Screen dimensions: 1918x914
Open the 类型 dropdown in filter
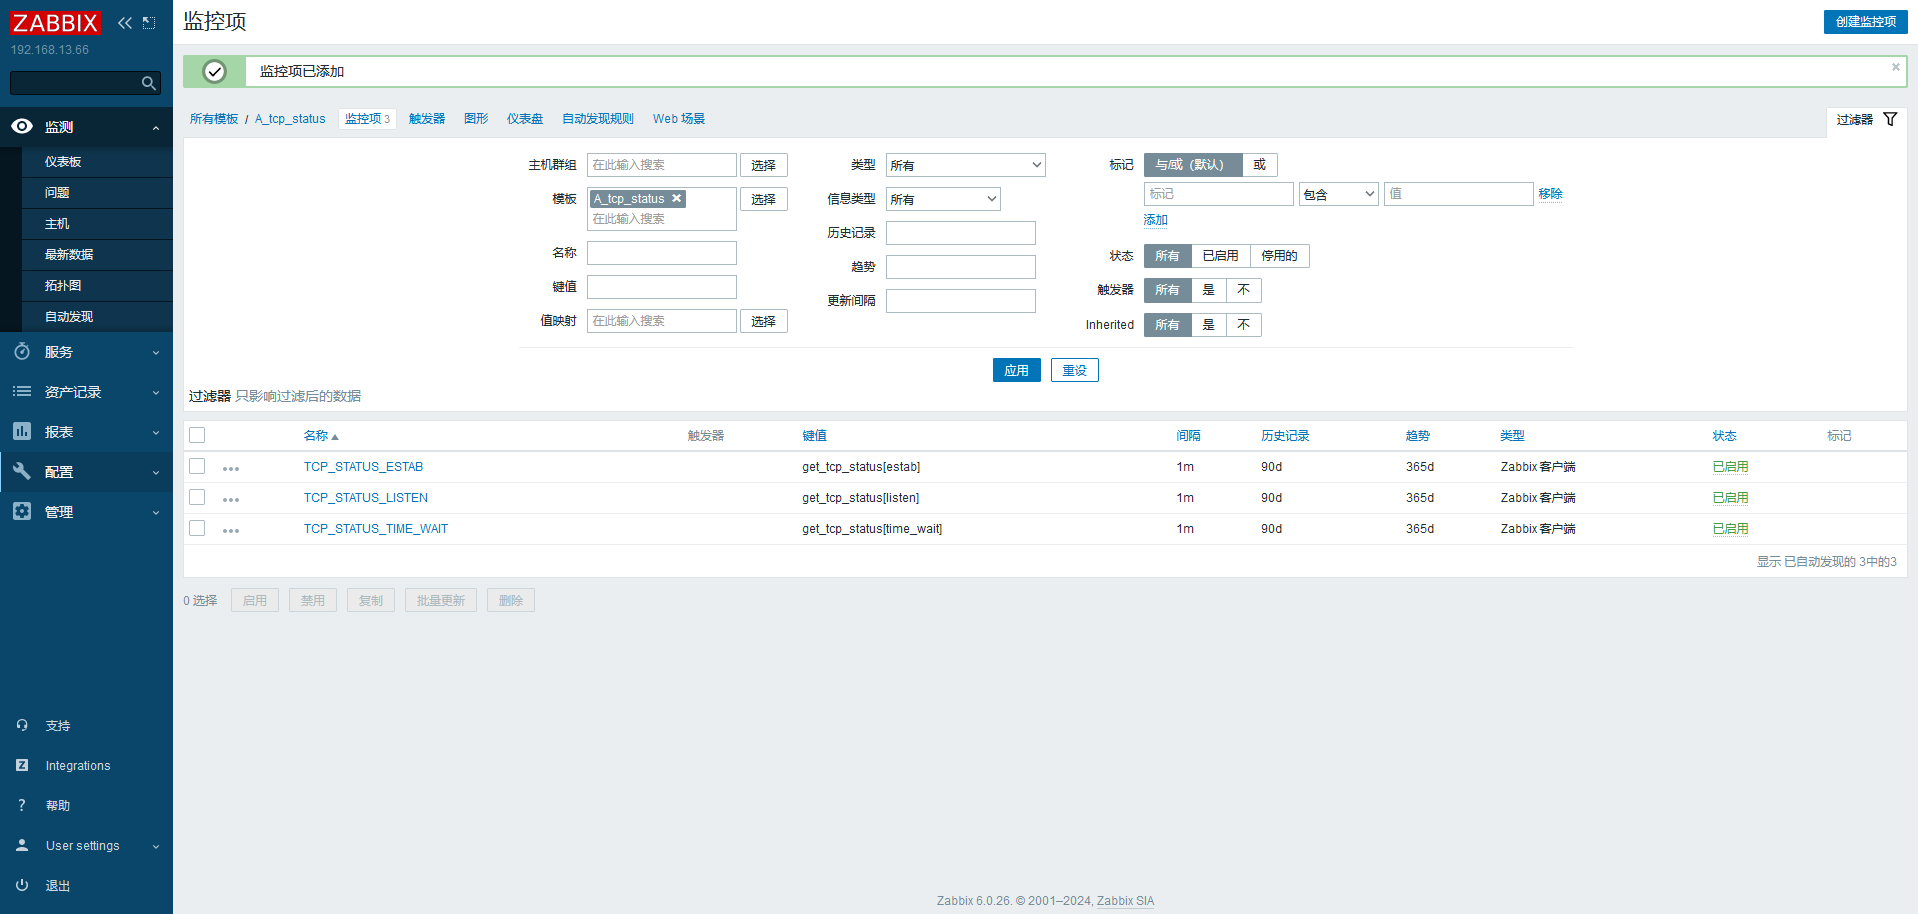coord(965,165)
